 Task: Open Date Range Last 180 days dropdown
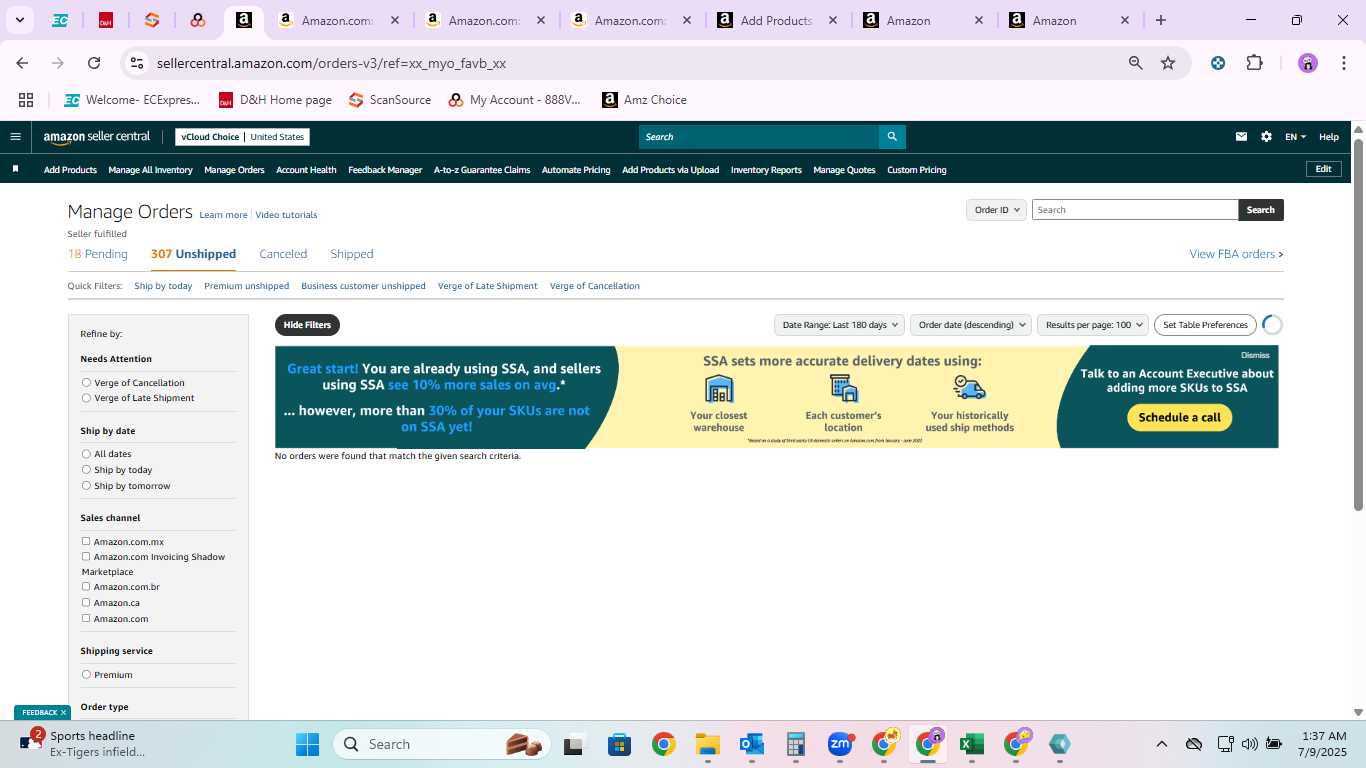coord(839,325)
